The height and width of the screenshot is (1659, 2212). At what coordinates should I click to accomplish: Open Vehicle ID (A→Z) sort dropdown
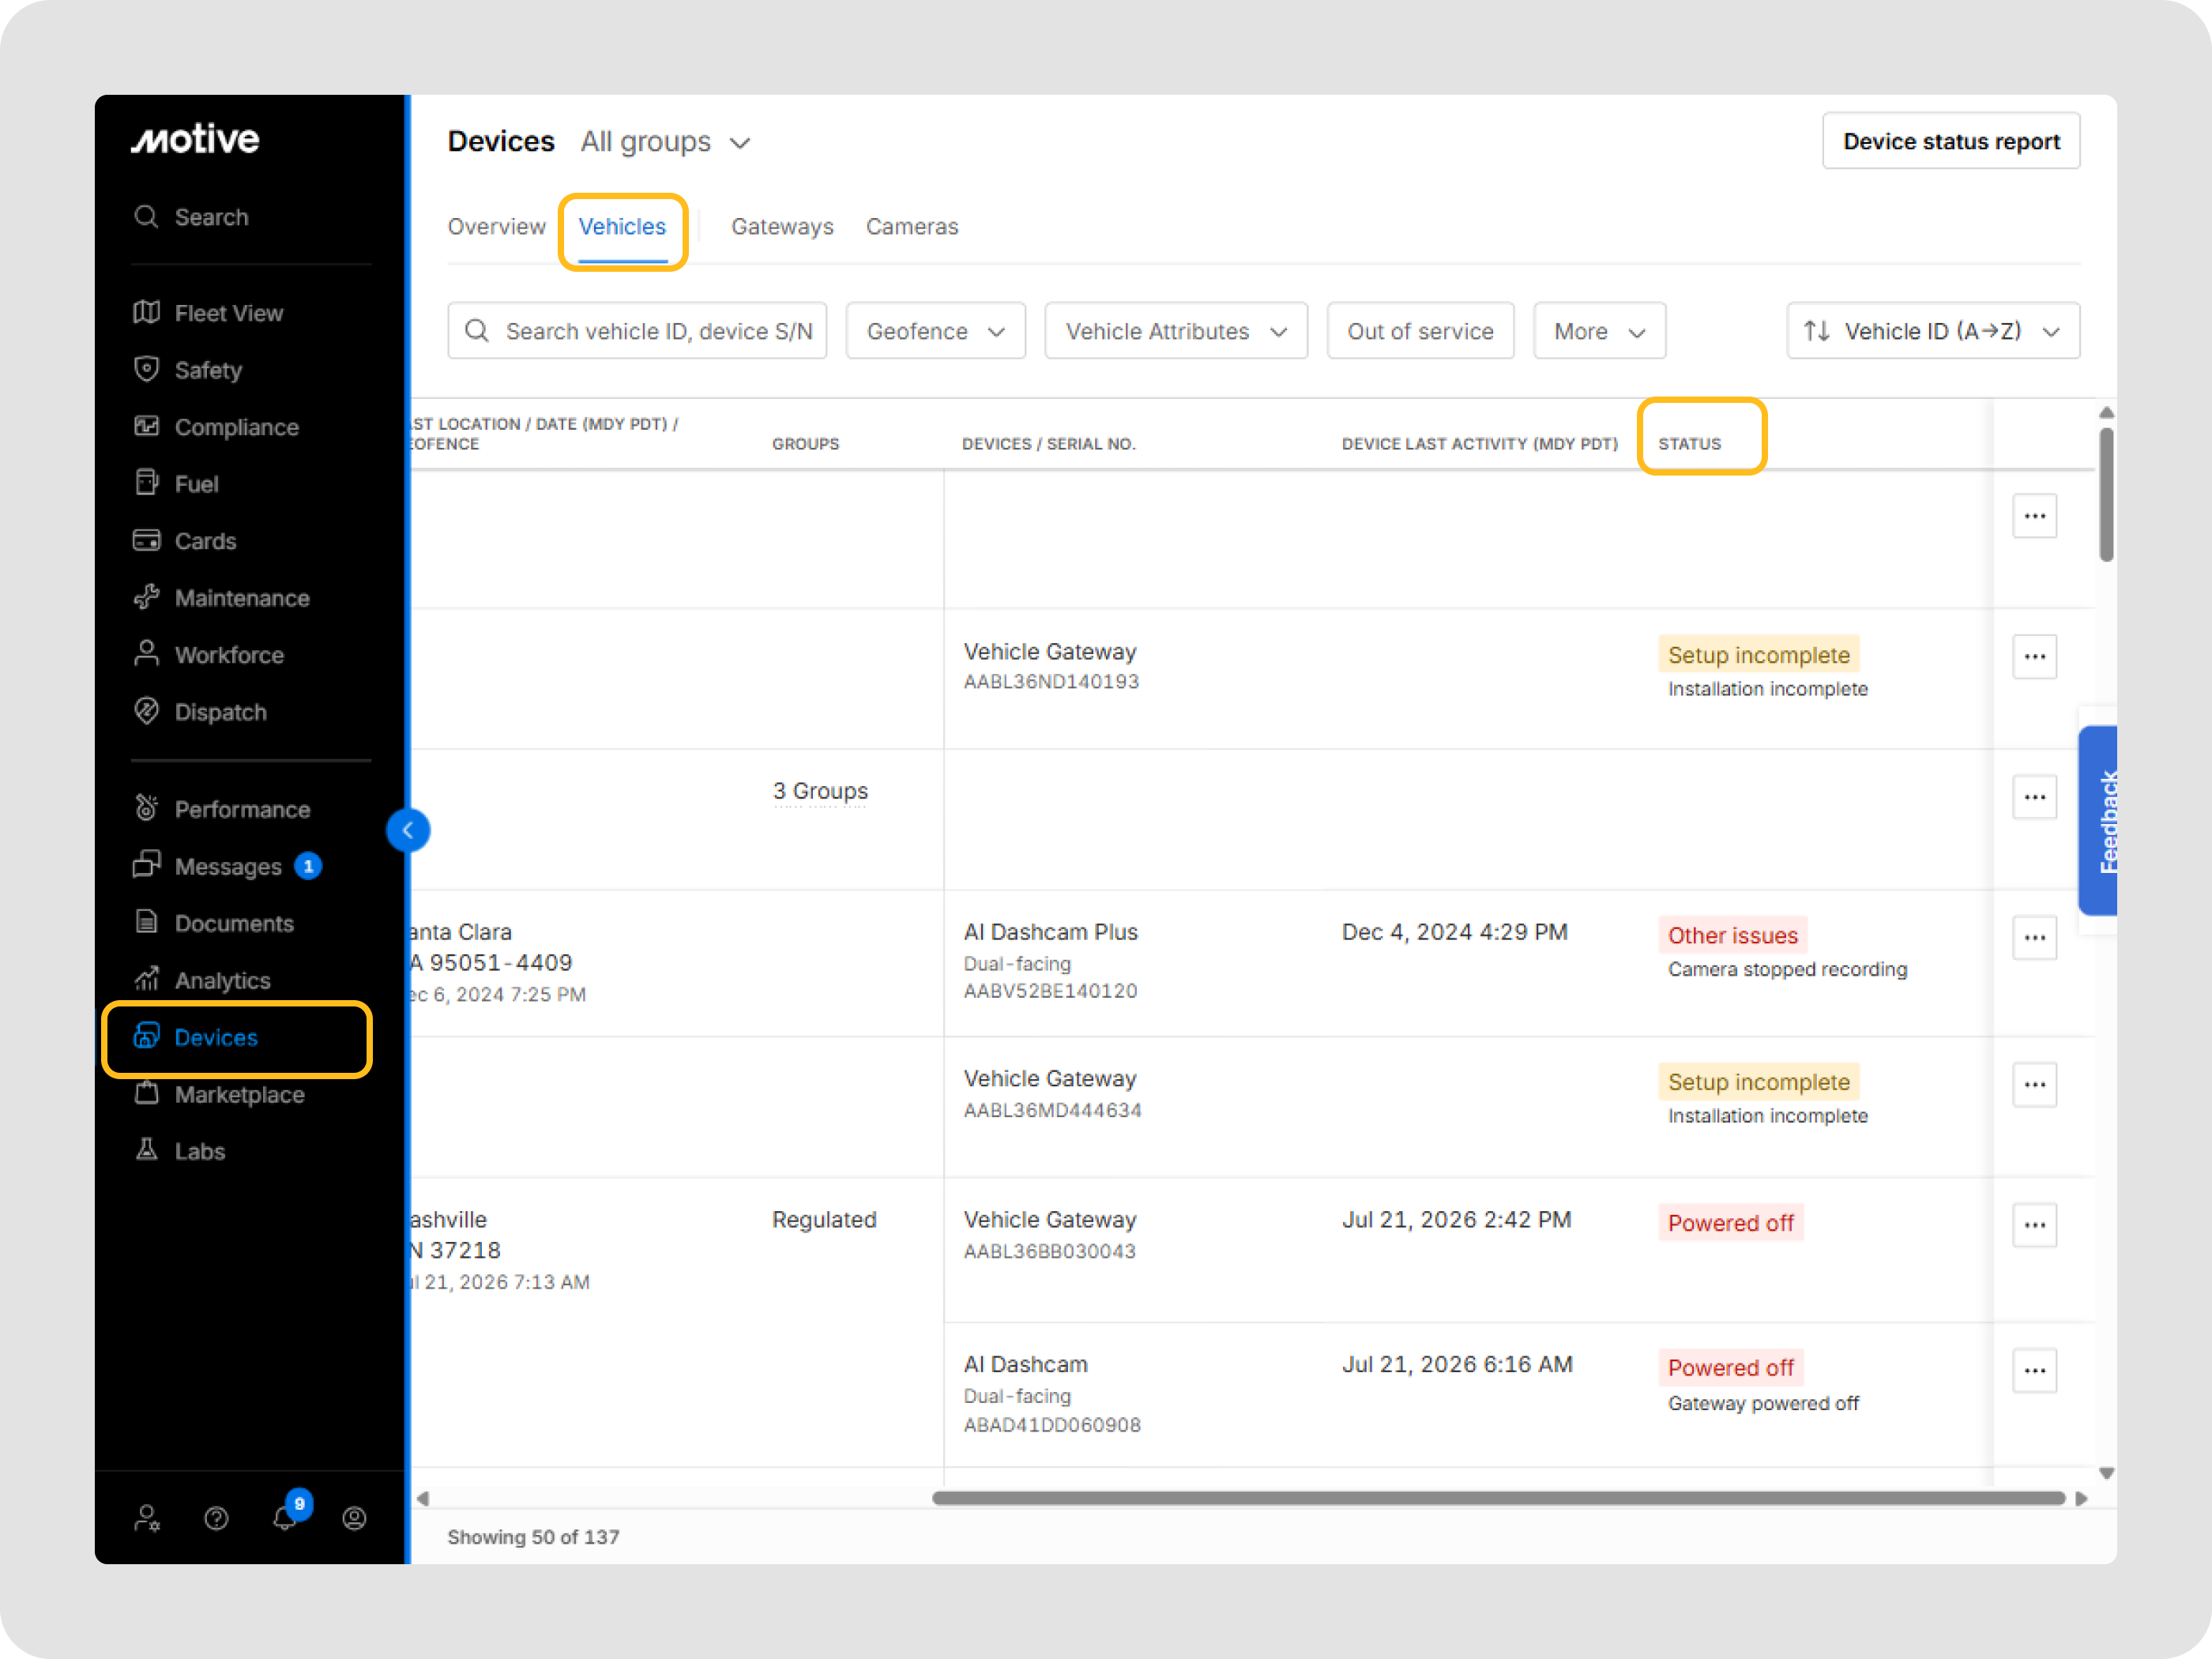pos(1932,331)
